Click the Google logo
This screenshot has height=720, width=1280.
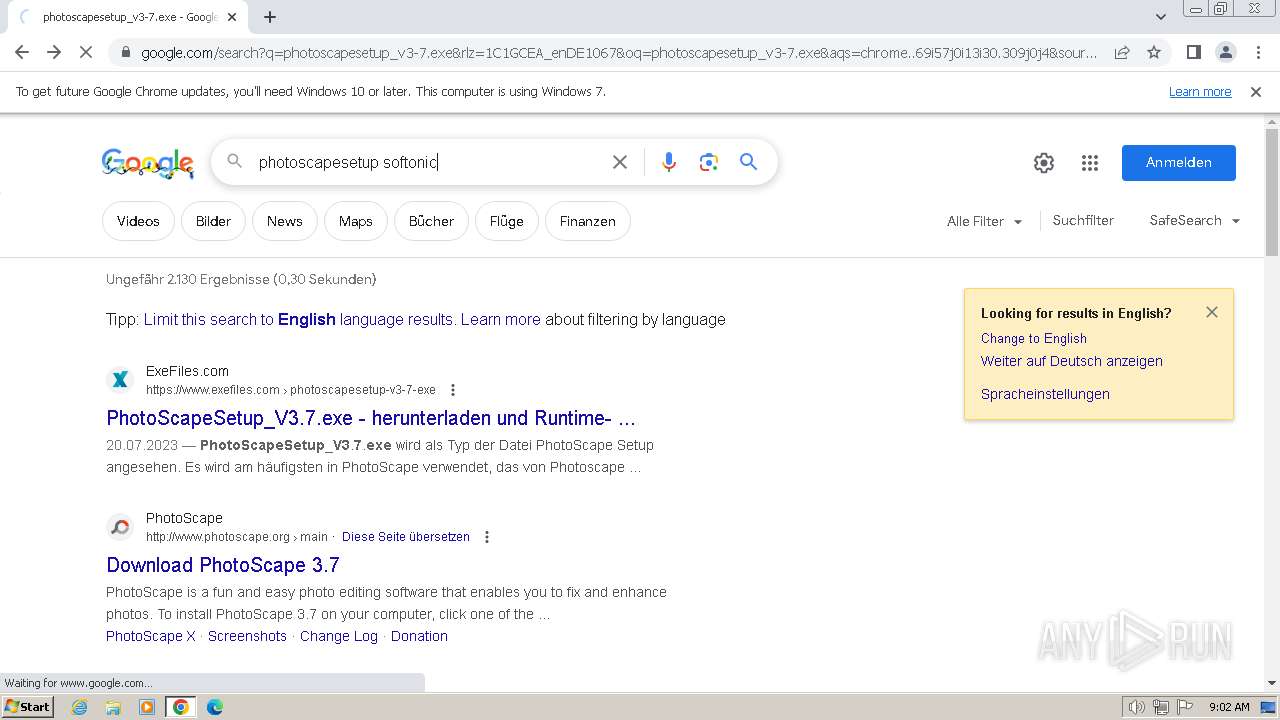point(148,163)
